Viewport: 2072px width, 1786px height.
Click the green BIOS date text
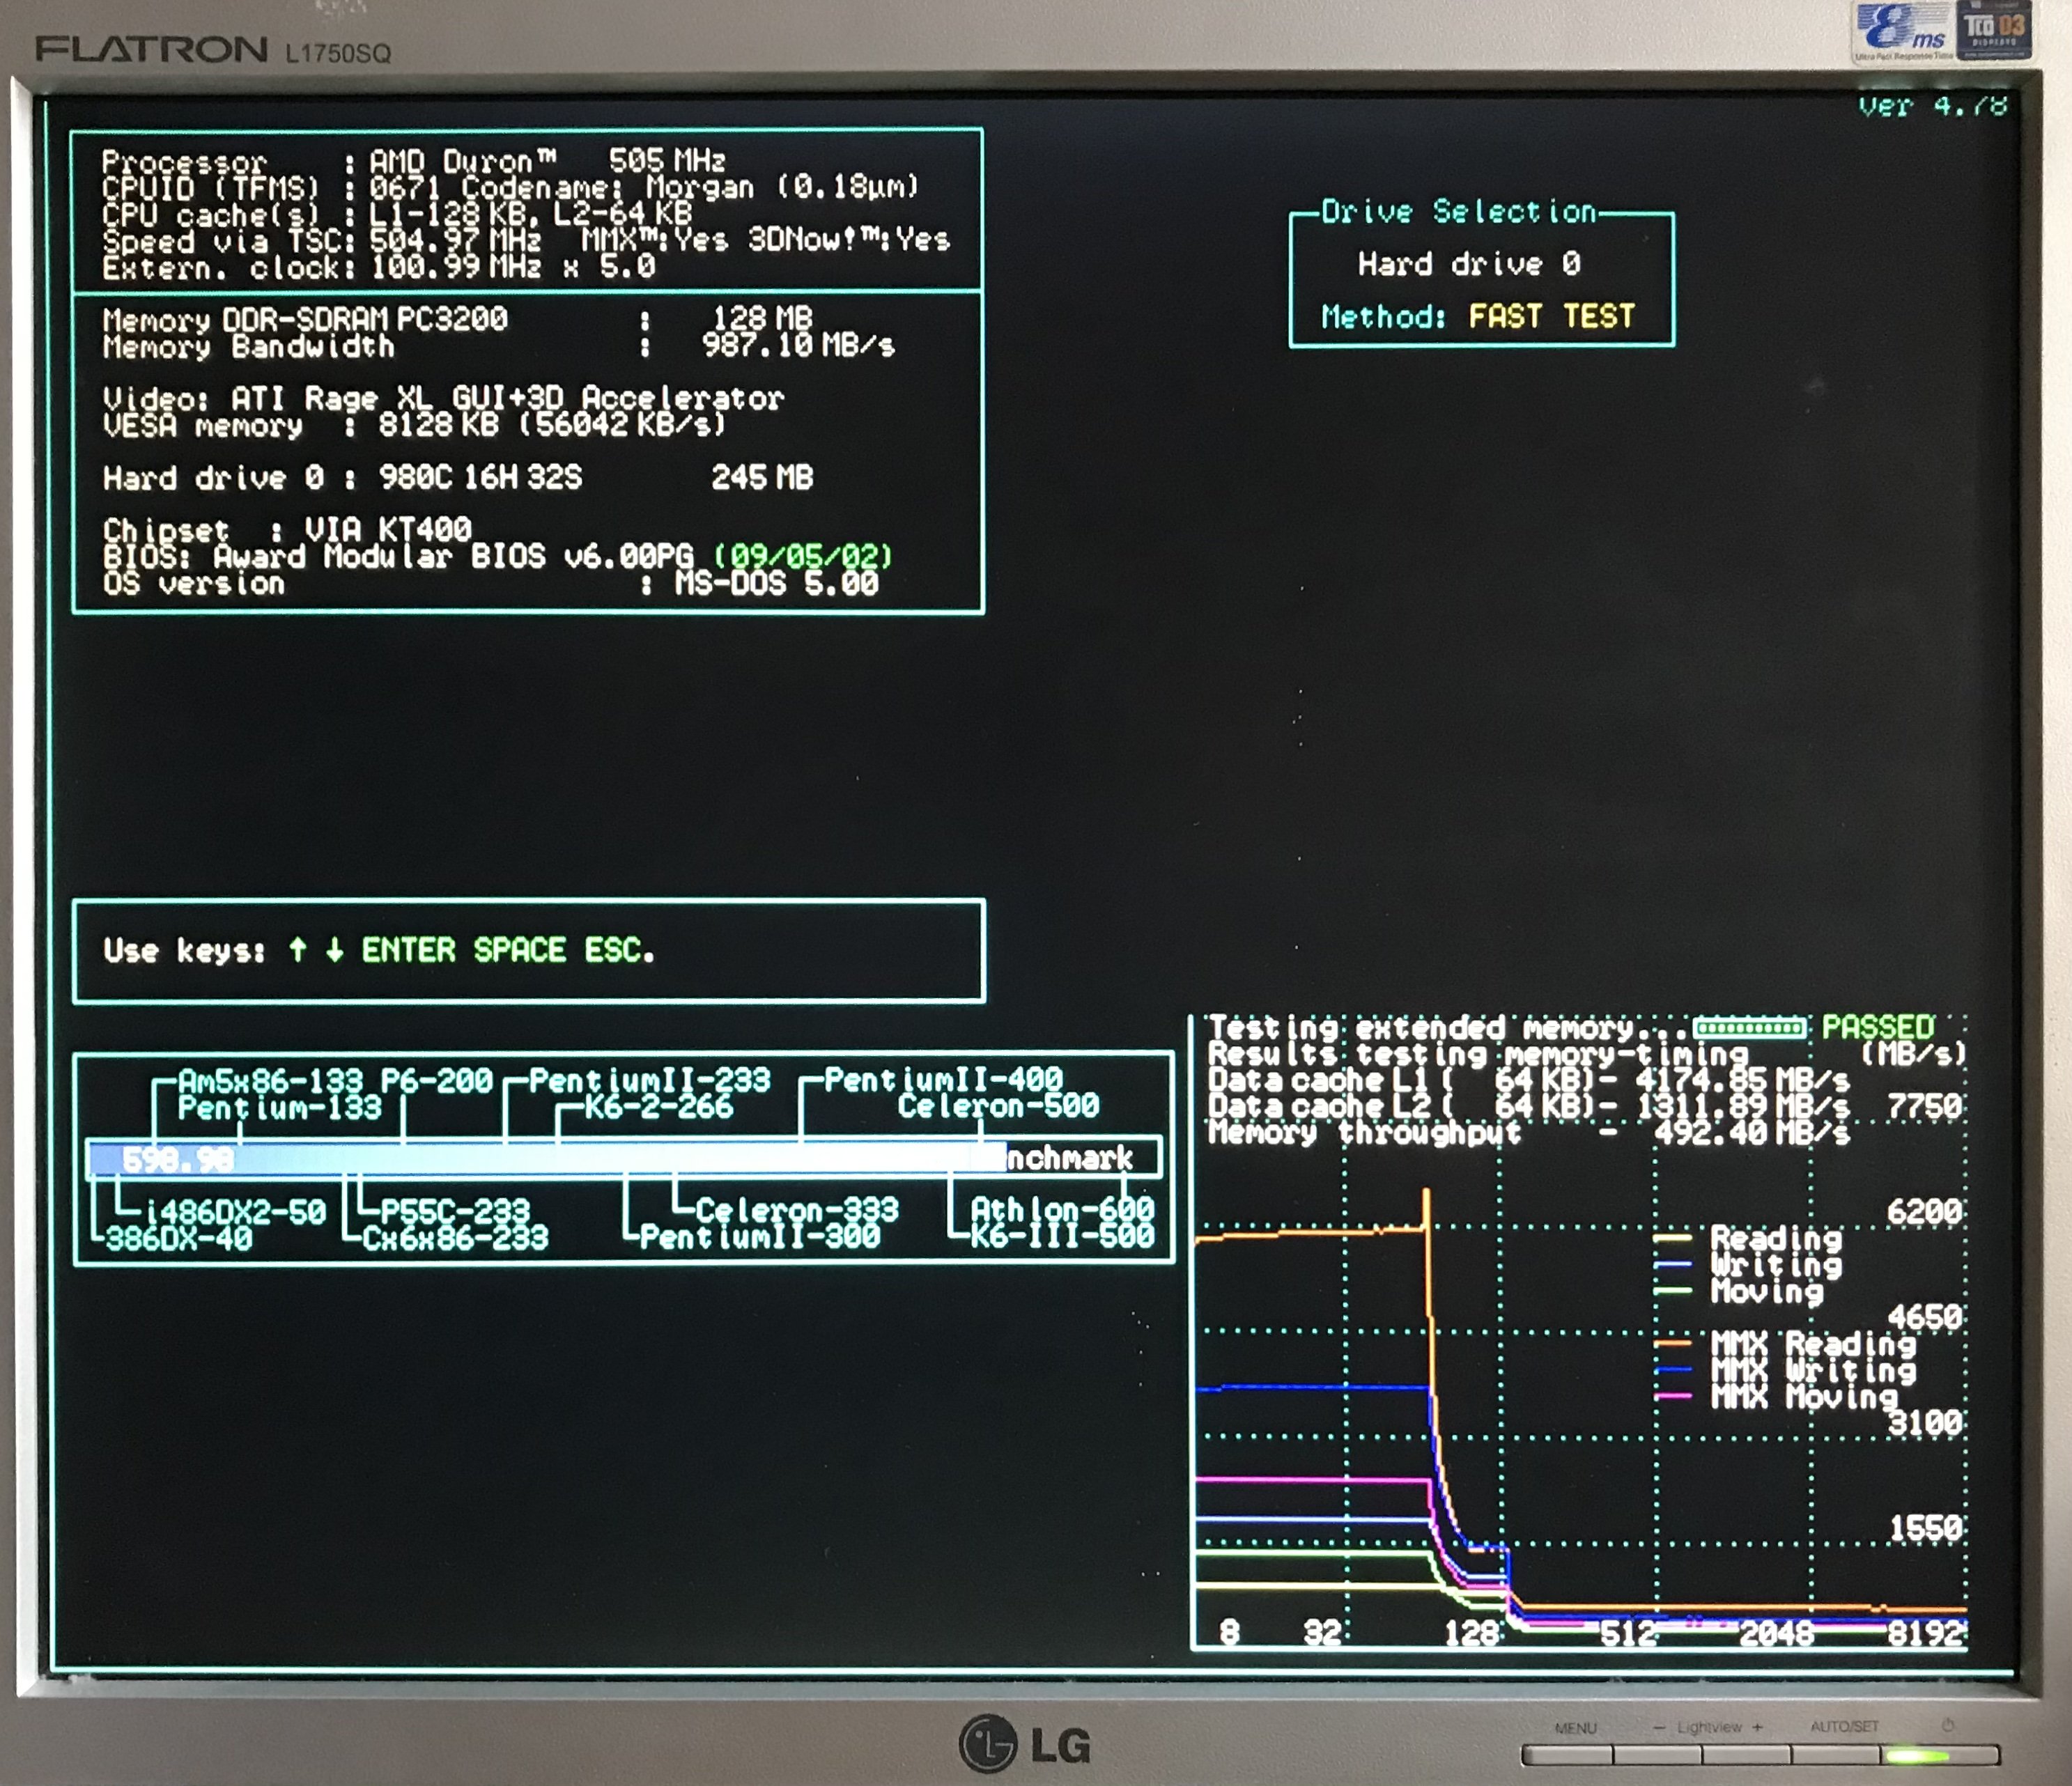(x=802, y=556)
